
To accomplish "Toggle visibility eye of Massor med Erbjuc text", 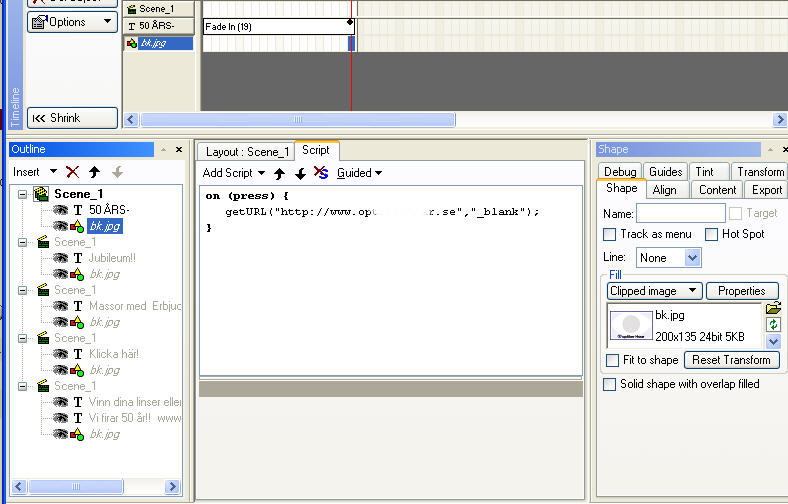I will 60,306.
